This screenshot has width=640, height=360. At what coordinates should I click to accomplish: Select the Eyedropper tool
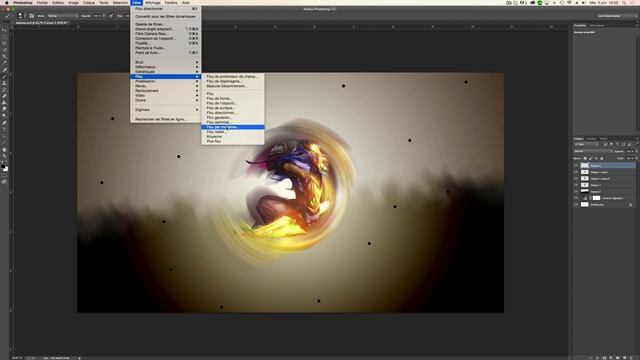point(4,63)
